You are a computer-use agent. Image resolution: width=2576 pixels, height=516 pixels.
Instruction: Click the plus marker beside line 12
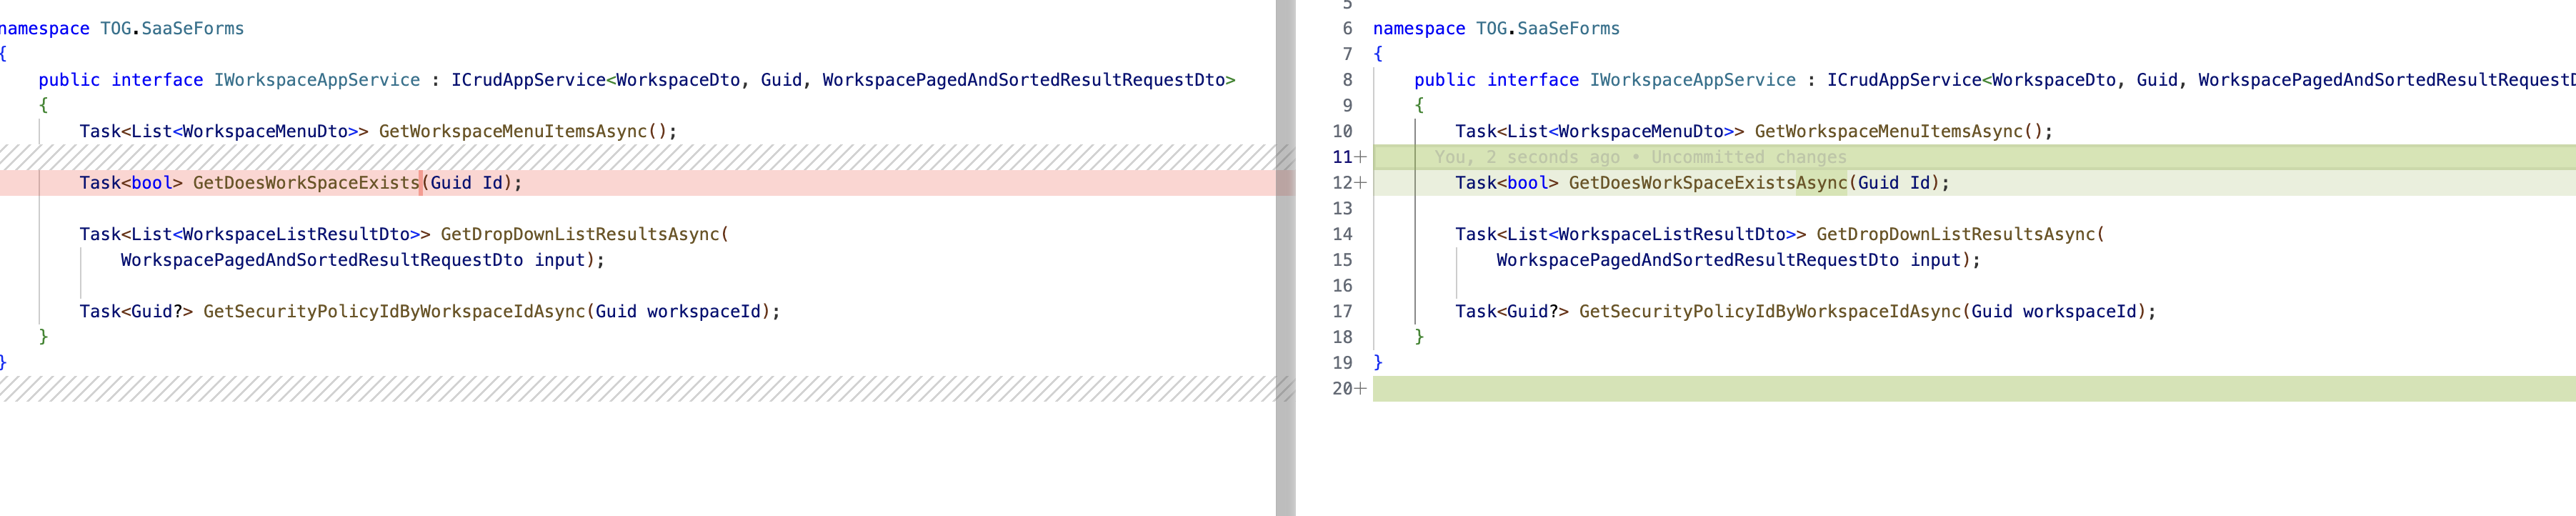(1361, 183)
